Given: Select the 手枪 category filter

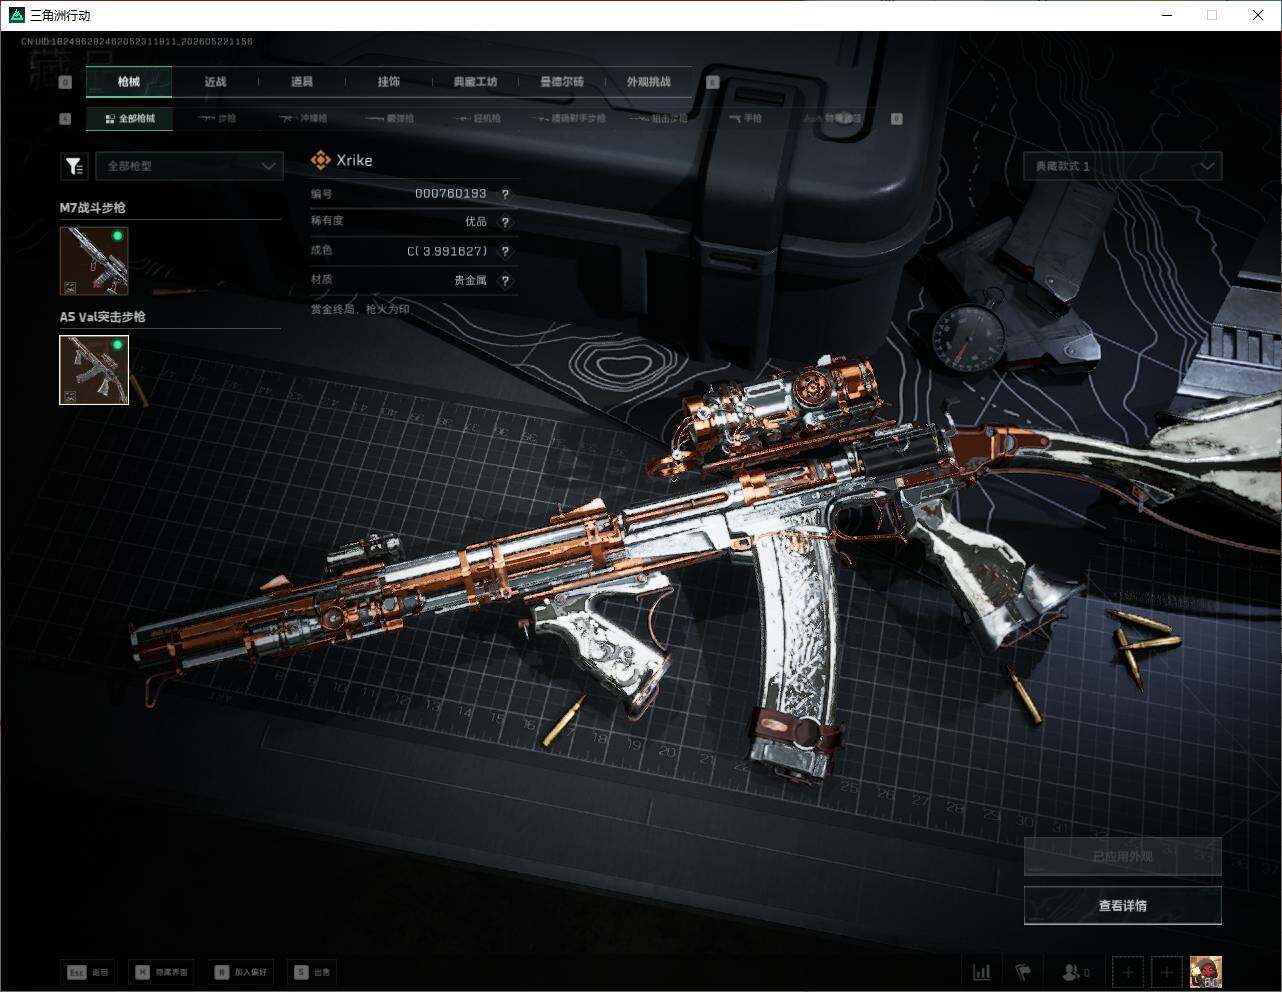Looking at the screenshot, I should point(745,118).
